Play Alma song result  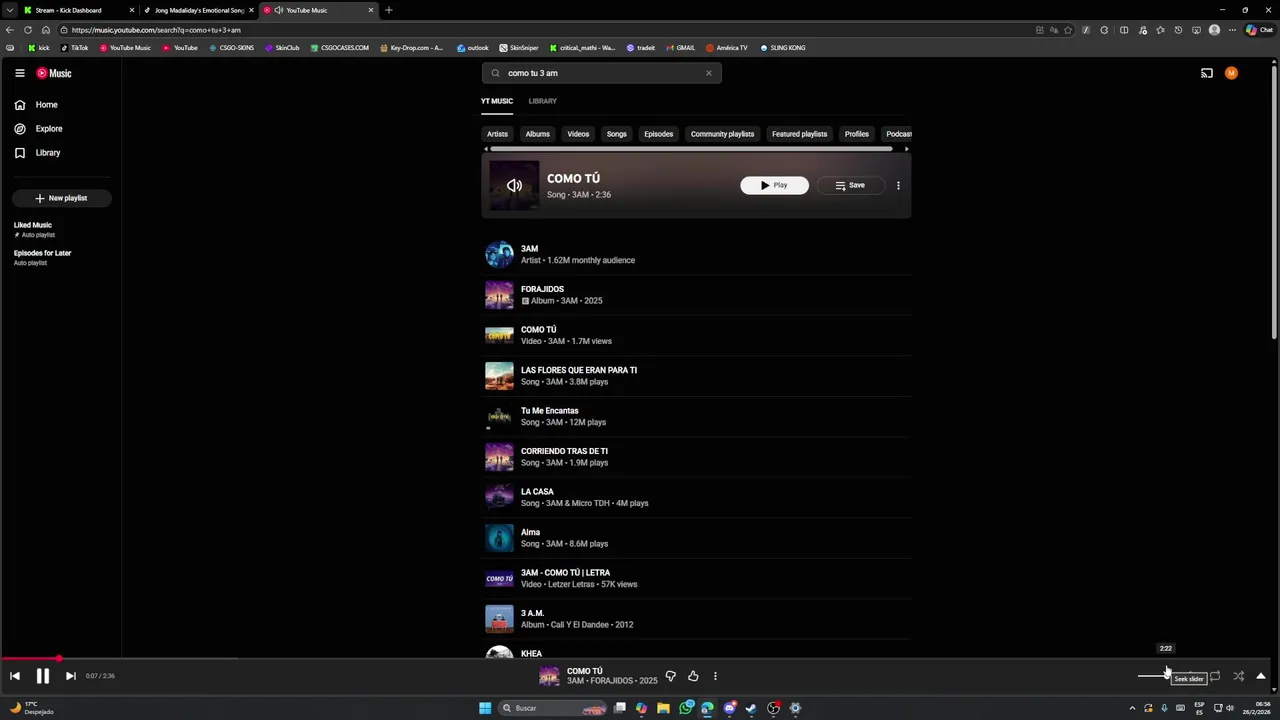coord(696,538)
